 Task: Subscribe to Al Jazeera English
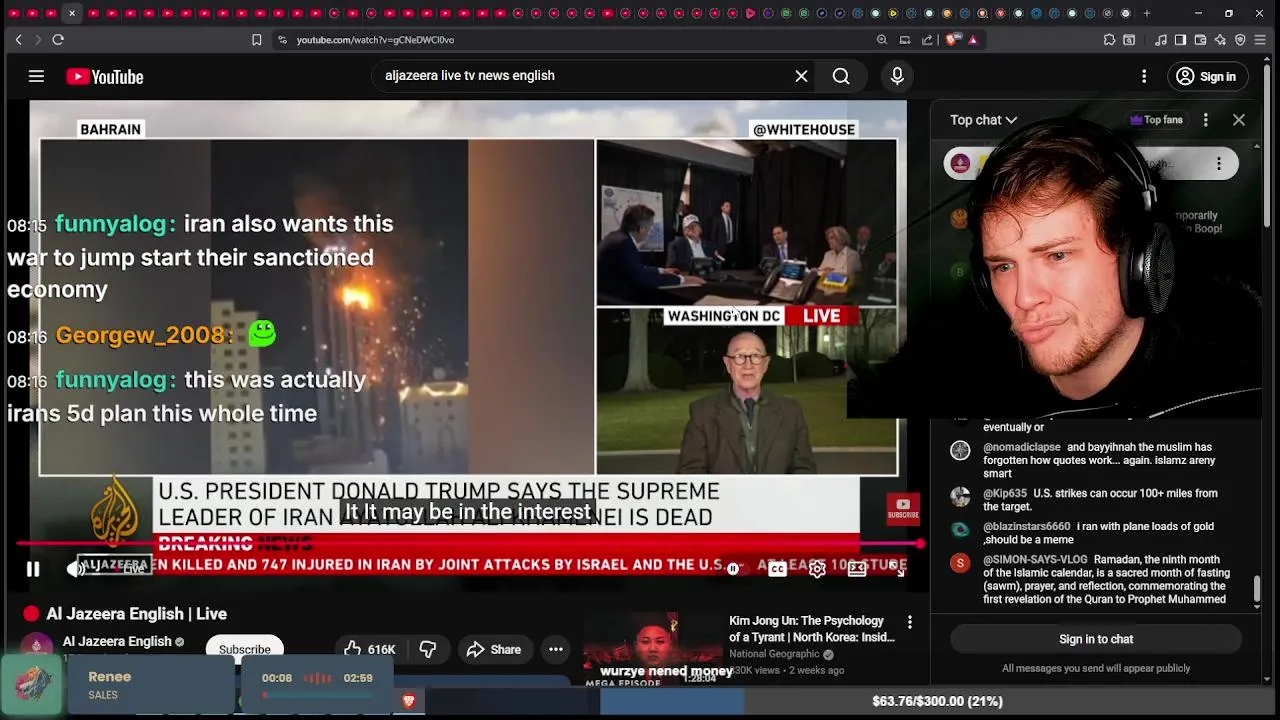point(245,649)
